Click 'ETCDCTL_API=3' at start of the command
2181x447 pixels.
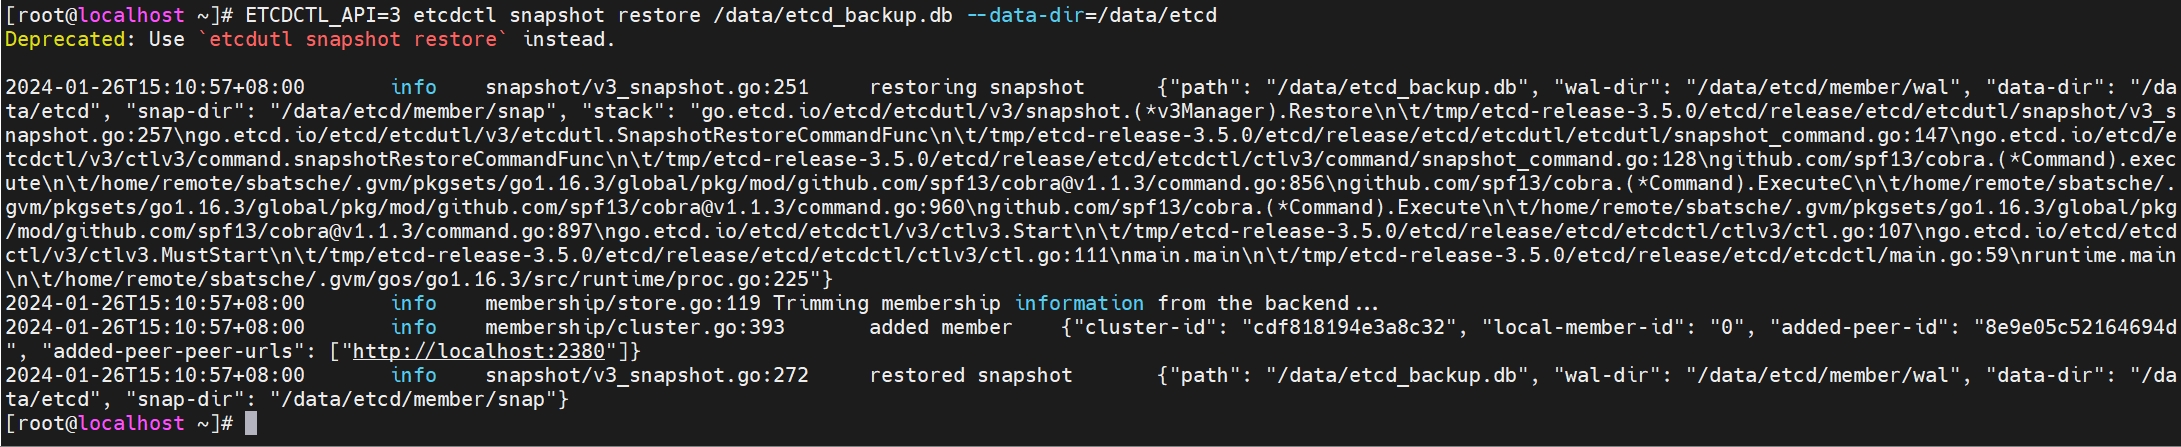323,15
